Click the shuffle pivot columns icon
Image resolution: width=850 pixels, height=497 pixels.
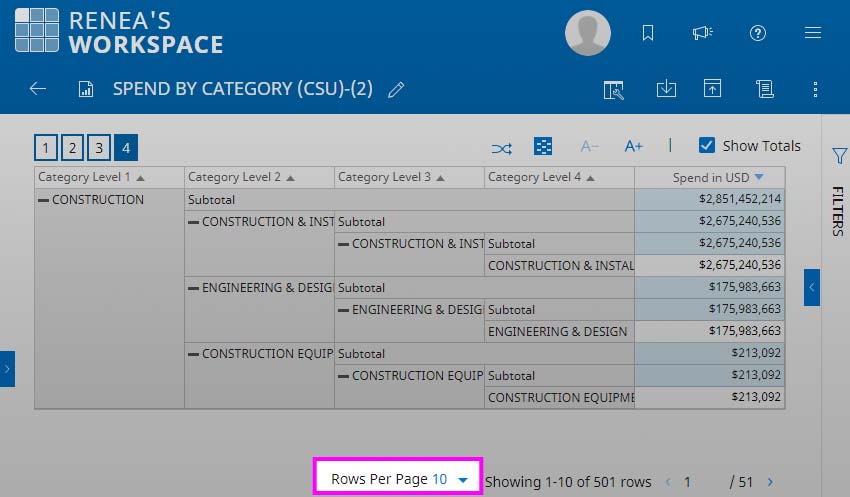(x=501, y=148)
